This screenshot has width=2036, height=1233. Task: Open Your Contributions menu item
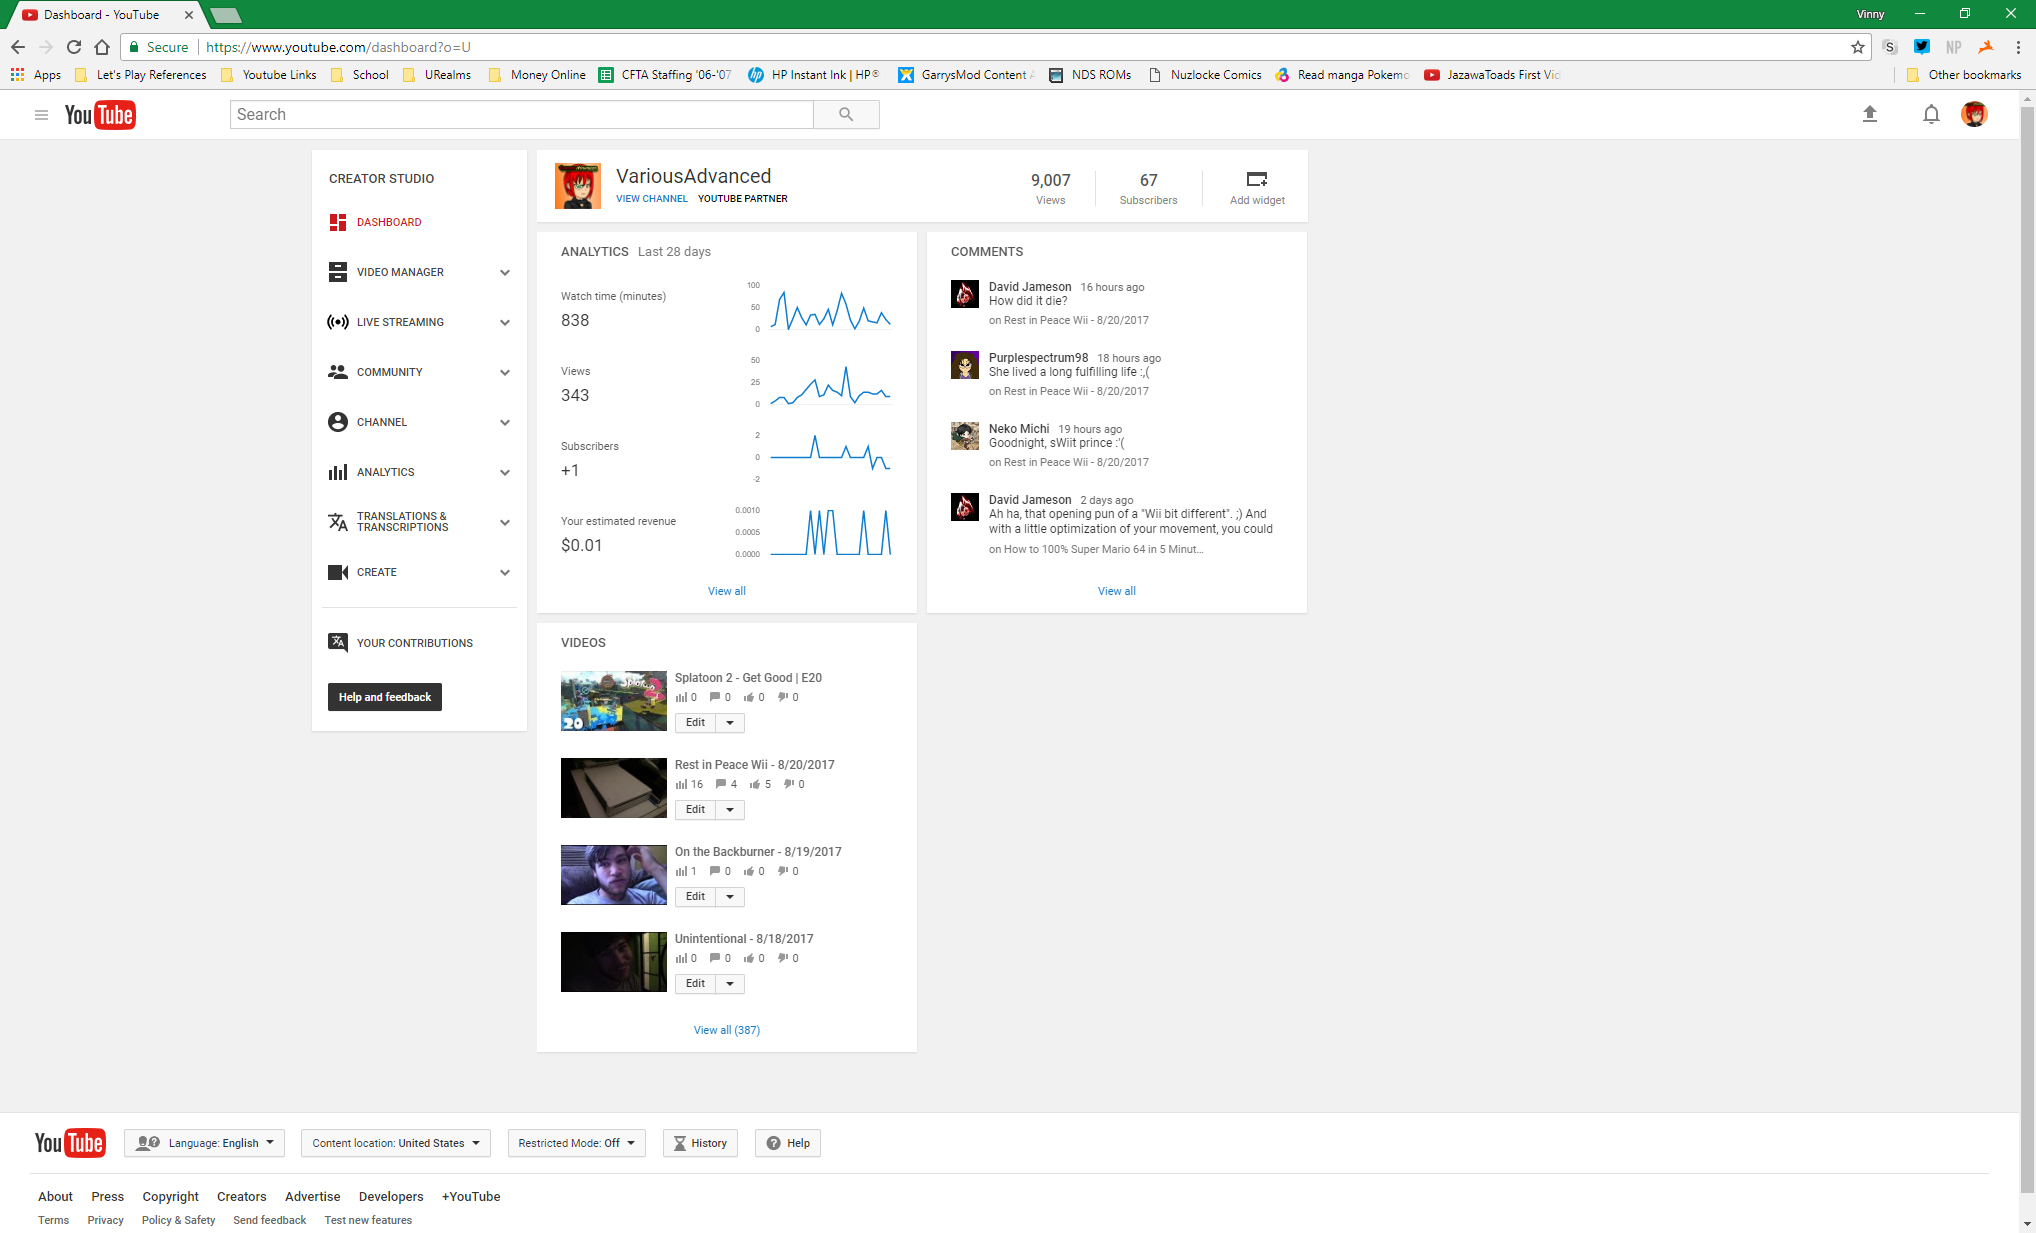point(415,643)
